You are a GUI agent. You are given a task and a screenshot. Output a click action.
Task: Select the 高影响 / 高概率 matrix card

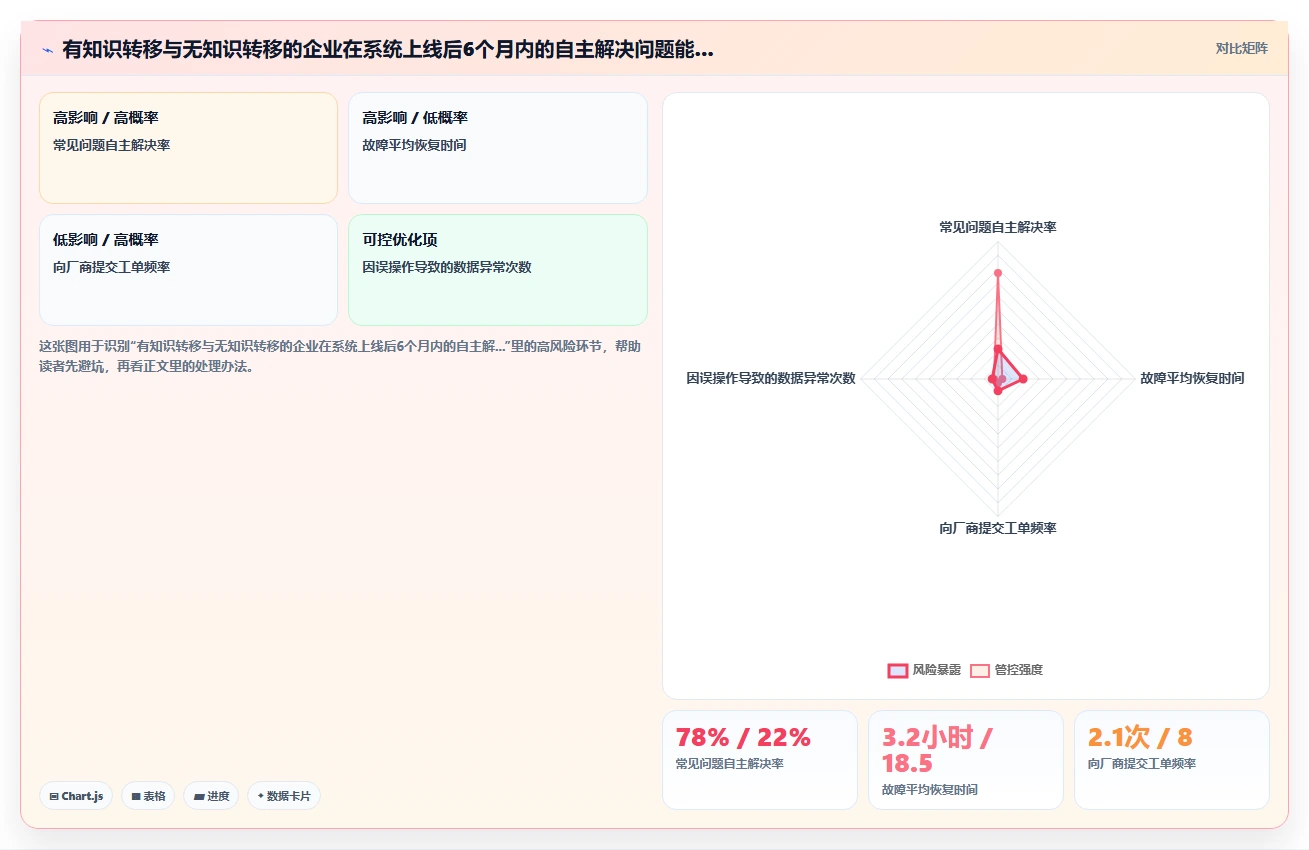click(x=188, y=148)
